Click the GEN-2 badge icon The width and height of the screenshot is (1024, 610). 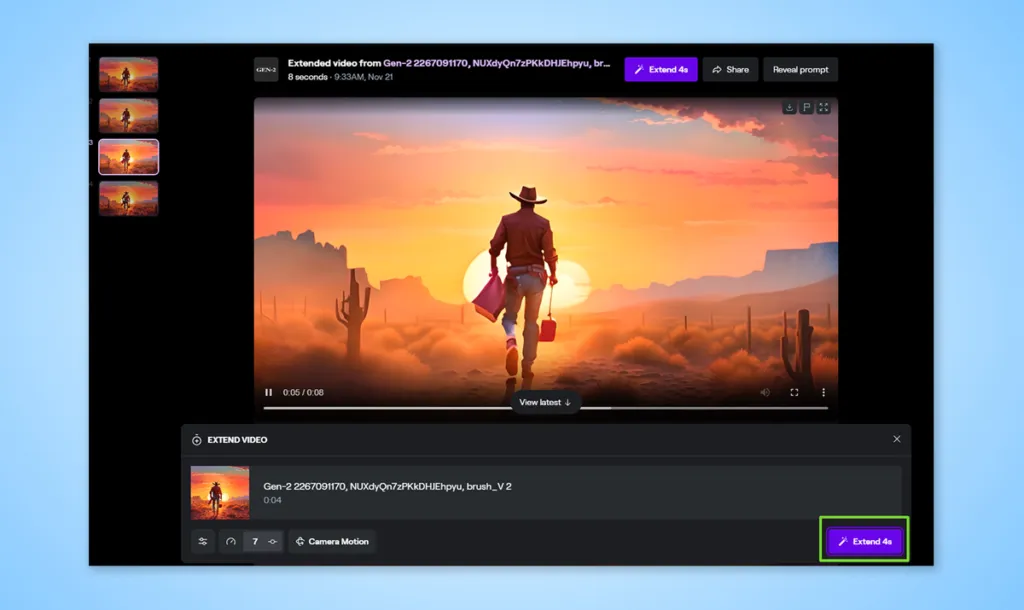[266, 69]
